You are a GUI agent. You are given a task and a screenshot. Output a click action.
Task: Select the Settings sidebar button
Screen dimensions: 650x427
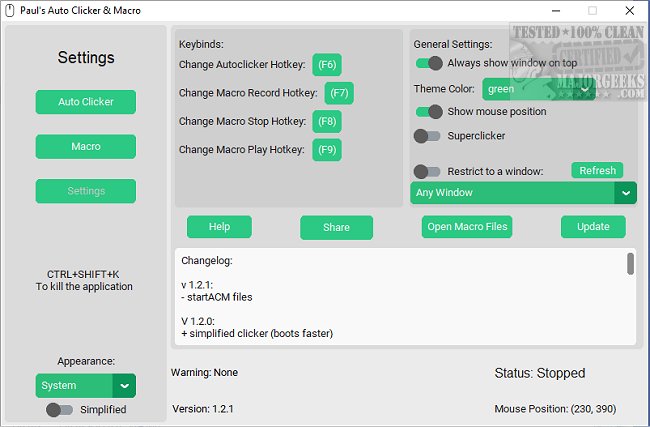coord(86,191)
